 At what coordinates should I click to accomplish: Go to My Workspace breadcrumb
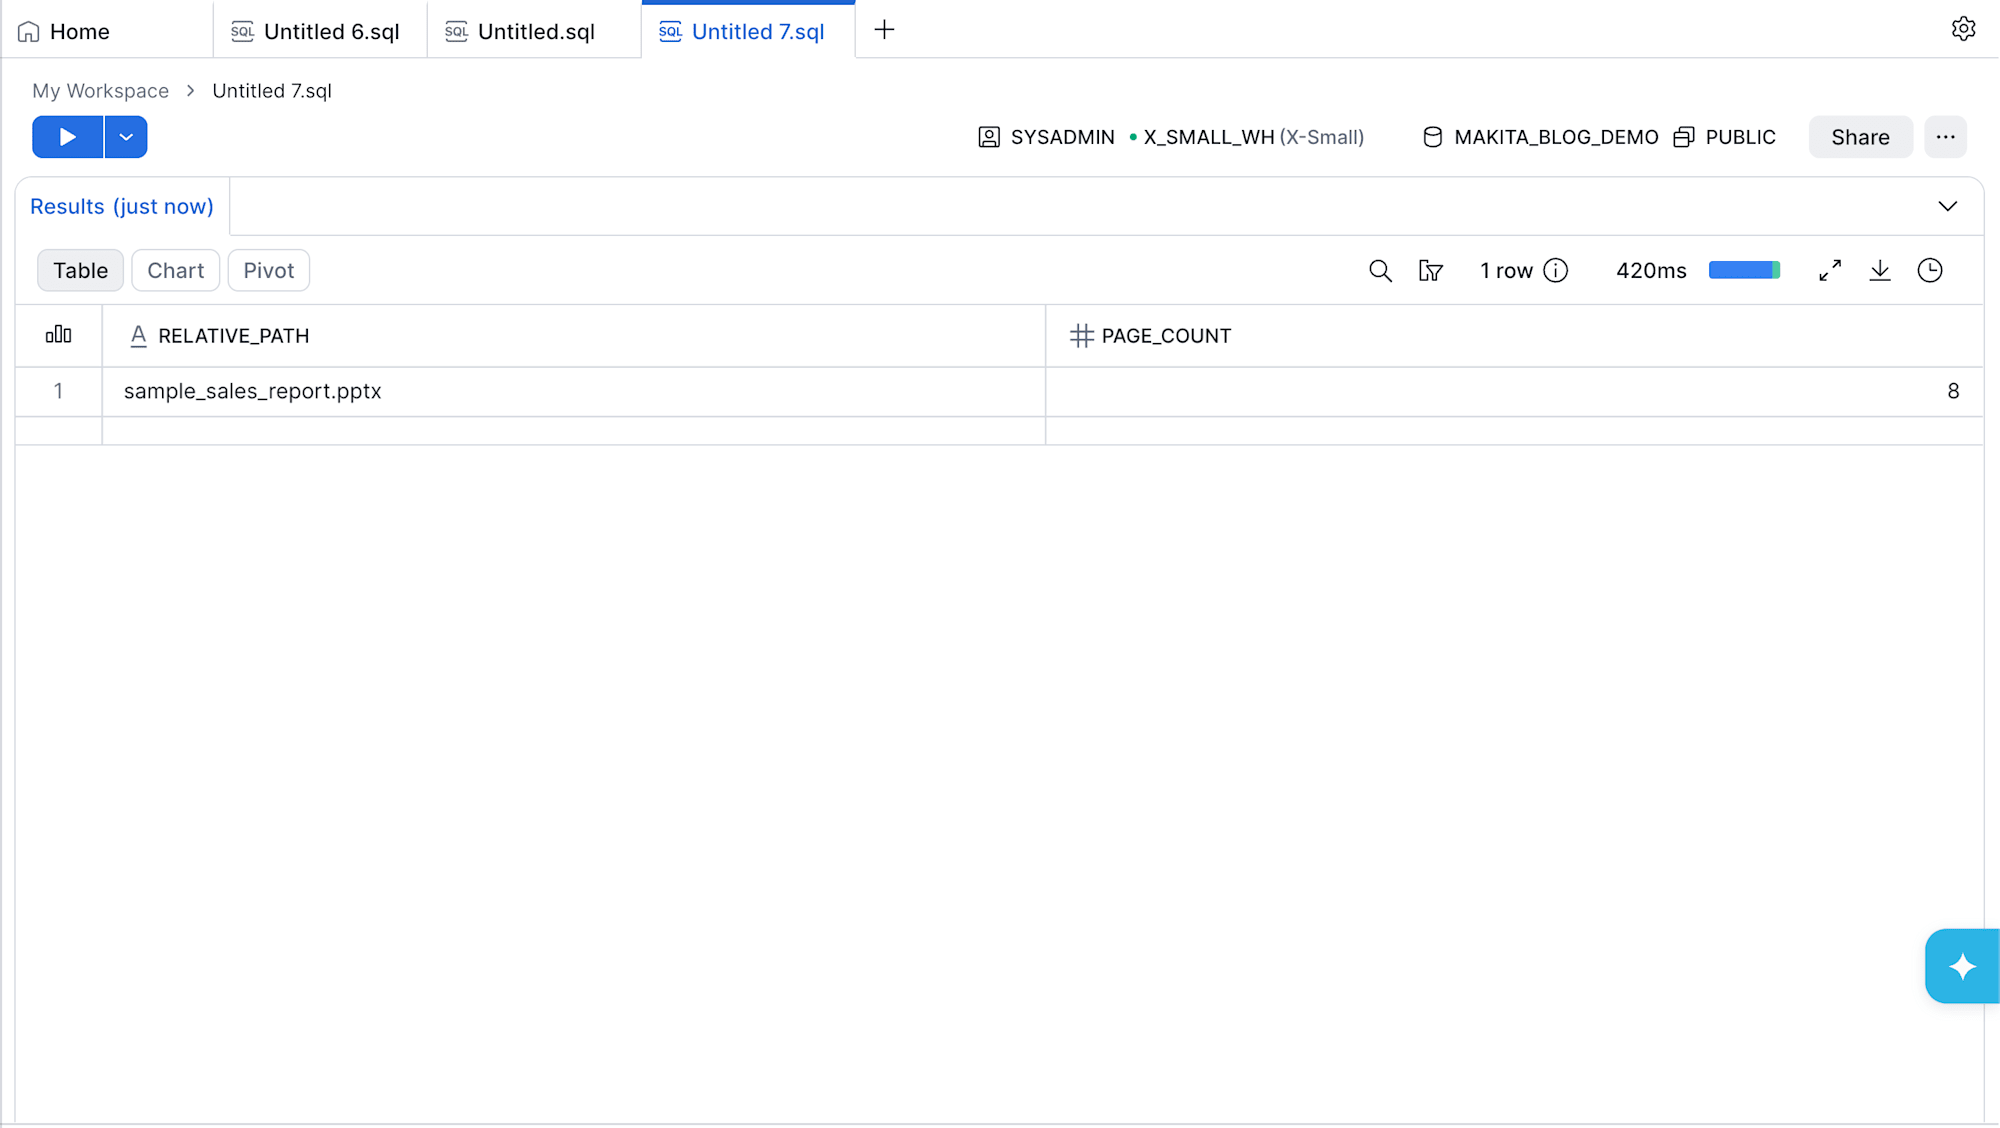[100, 91]
